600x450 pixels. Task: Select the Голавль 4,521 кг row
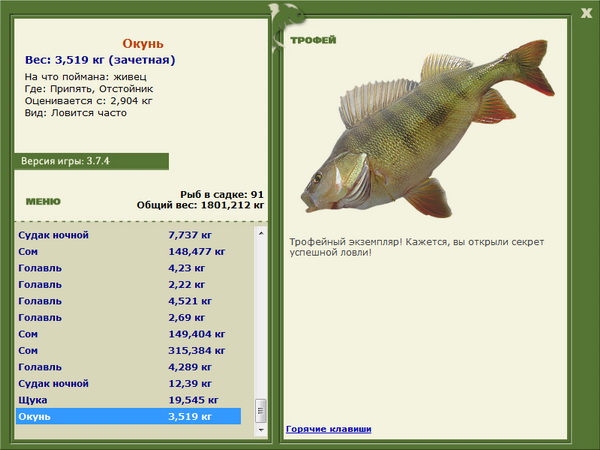tap(129, 301)
